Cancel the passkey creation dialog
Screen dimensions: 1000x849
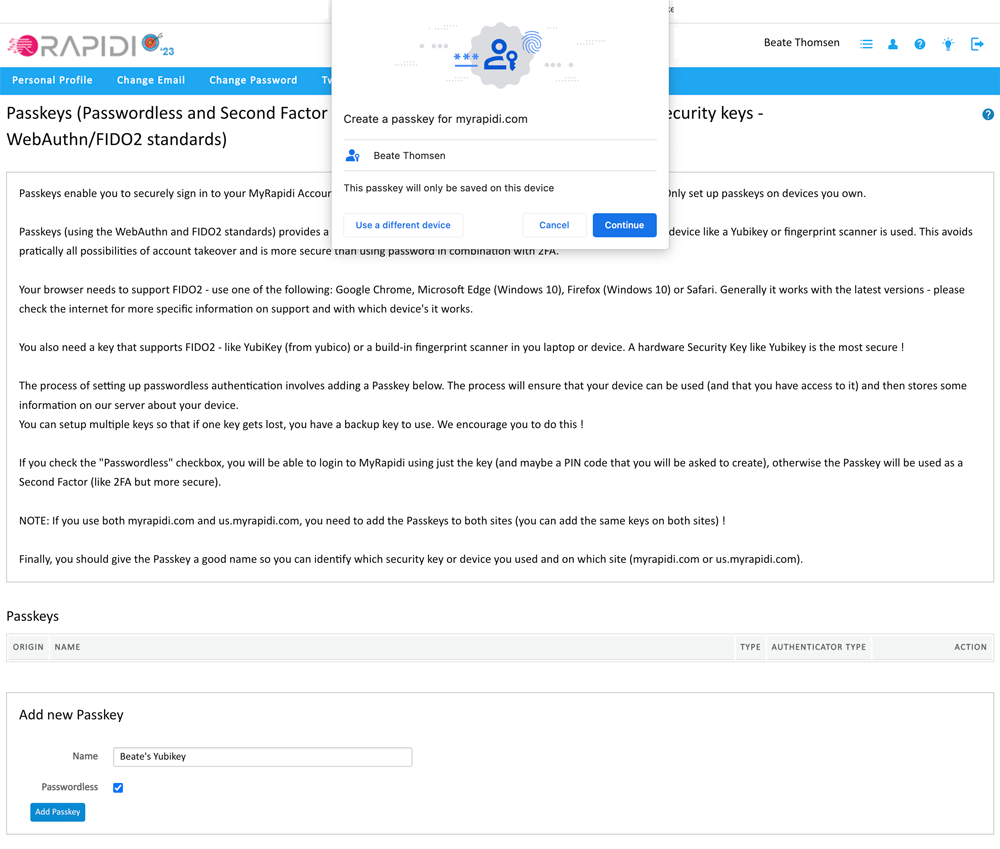(x=554, y=225)
